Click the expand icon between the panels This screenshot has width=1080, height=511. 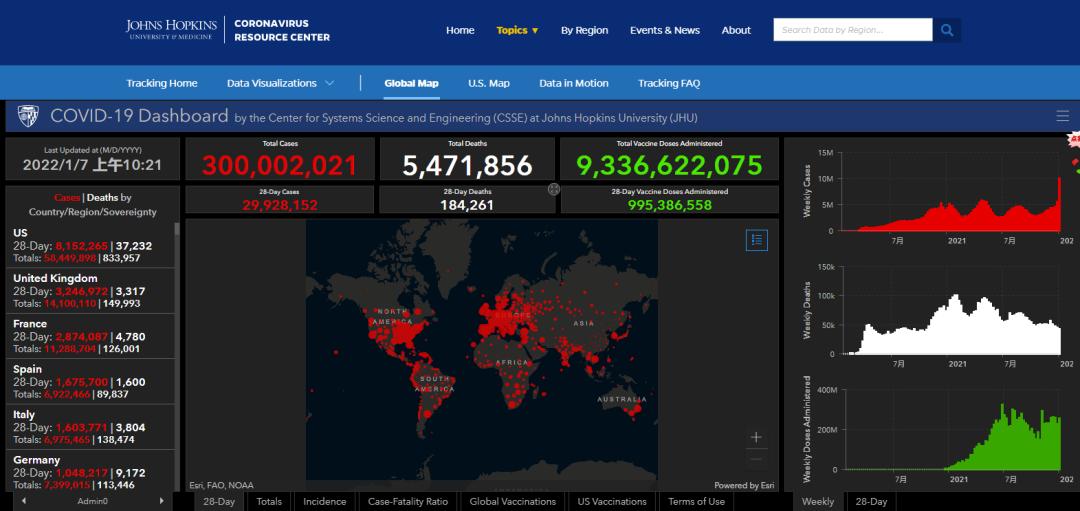(x=554, y=189)
